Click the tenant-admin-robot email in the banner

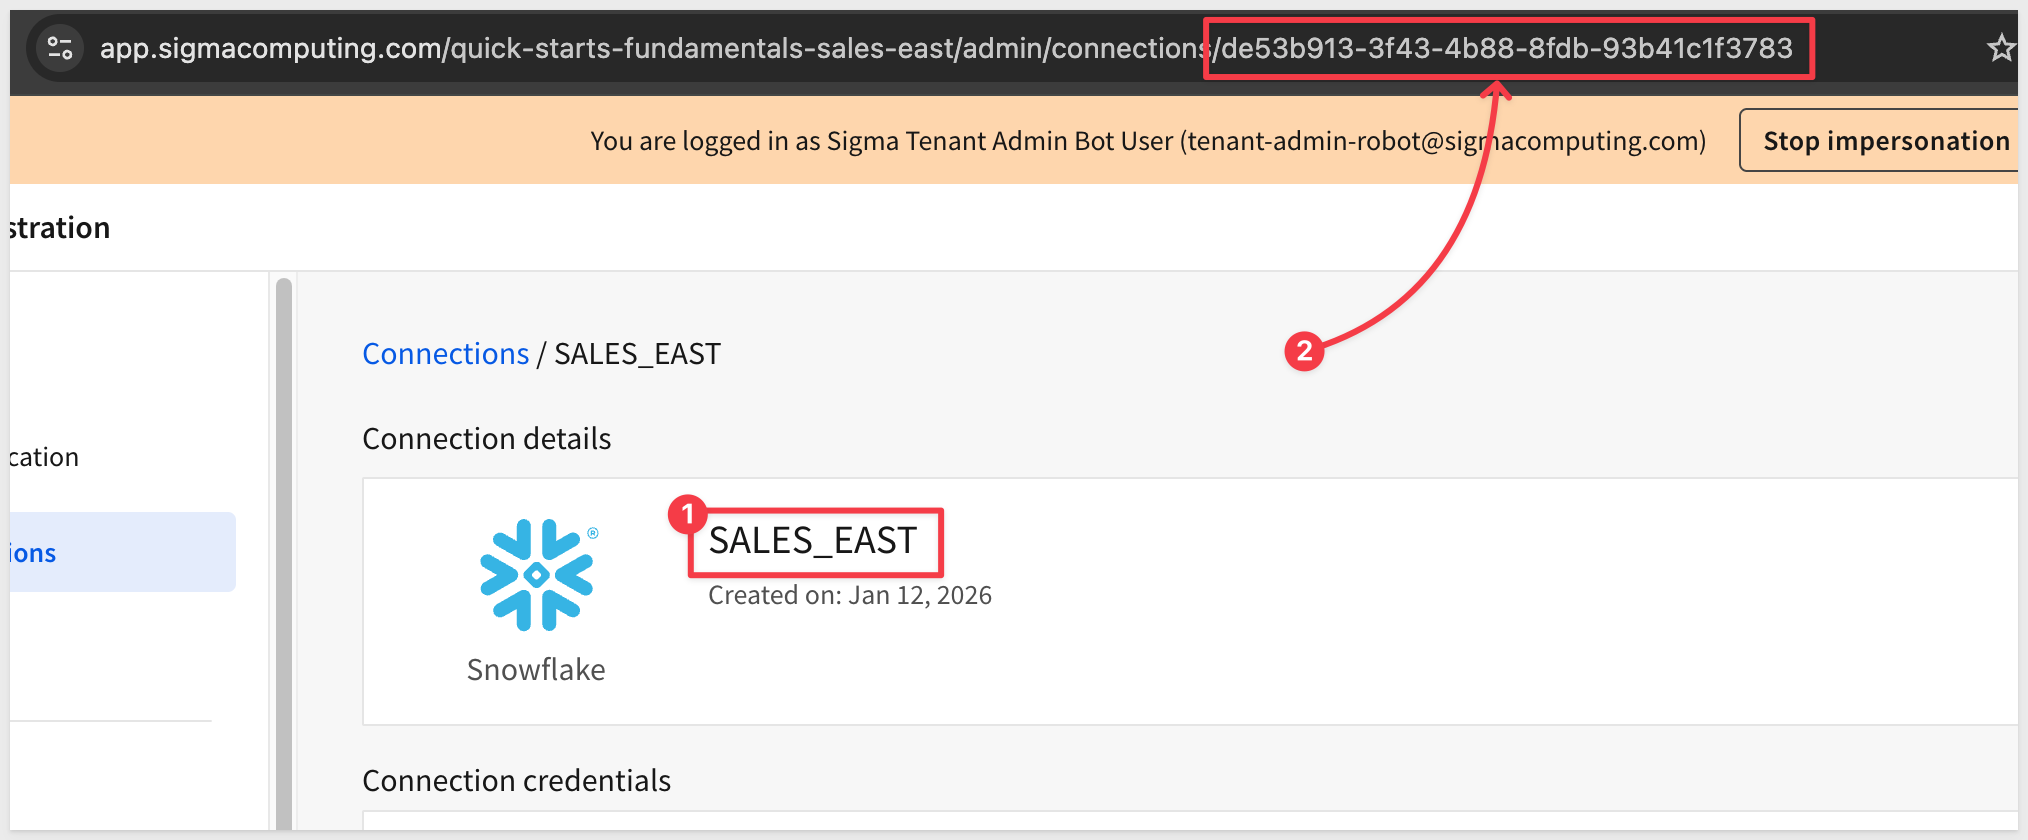click(x=1443, y=141)
